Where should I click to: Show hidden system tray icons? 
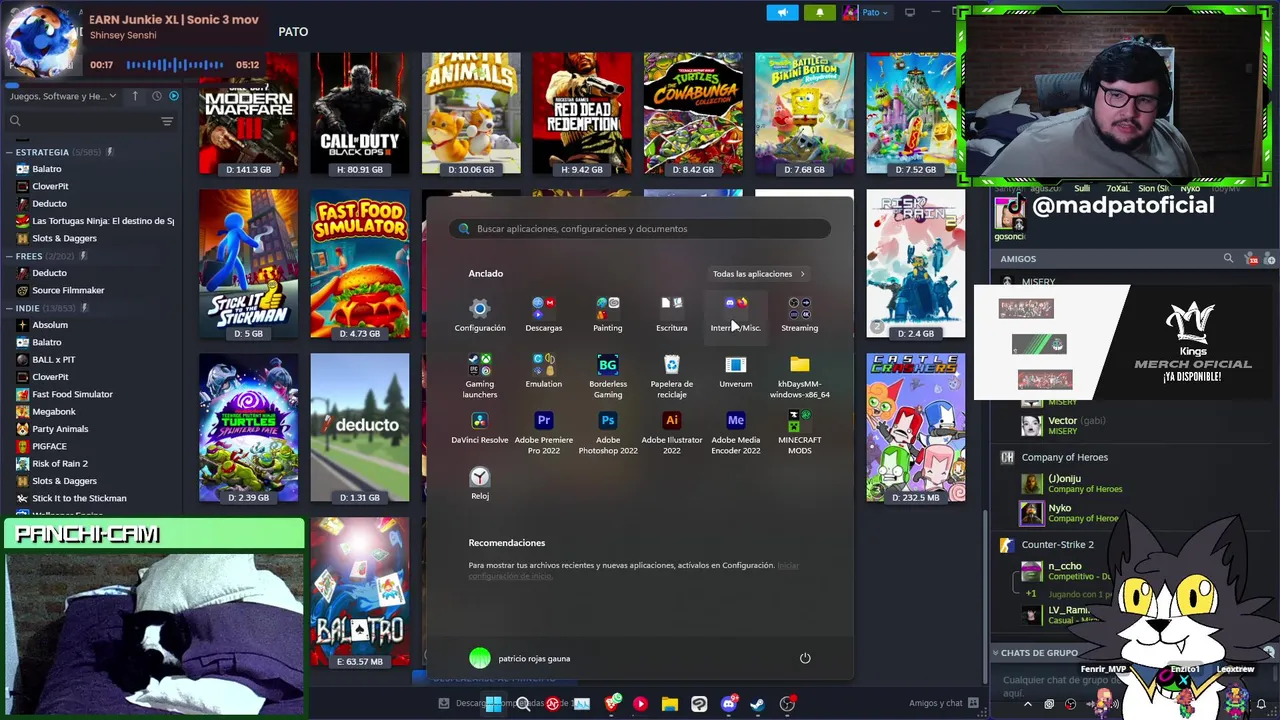tap(1027, 704)
